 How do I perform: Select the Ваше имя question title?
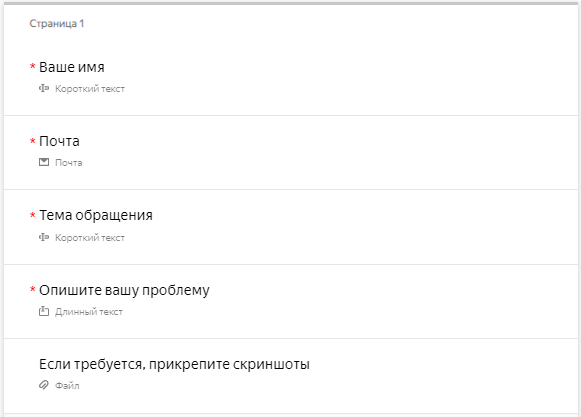point(72,67)
